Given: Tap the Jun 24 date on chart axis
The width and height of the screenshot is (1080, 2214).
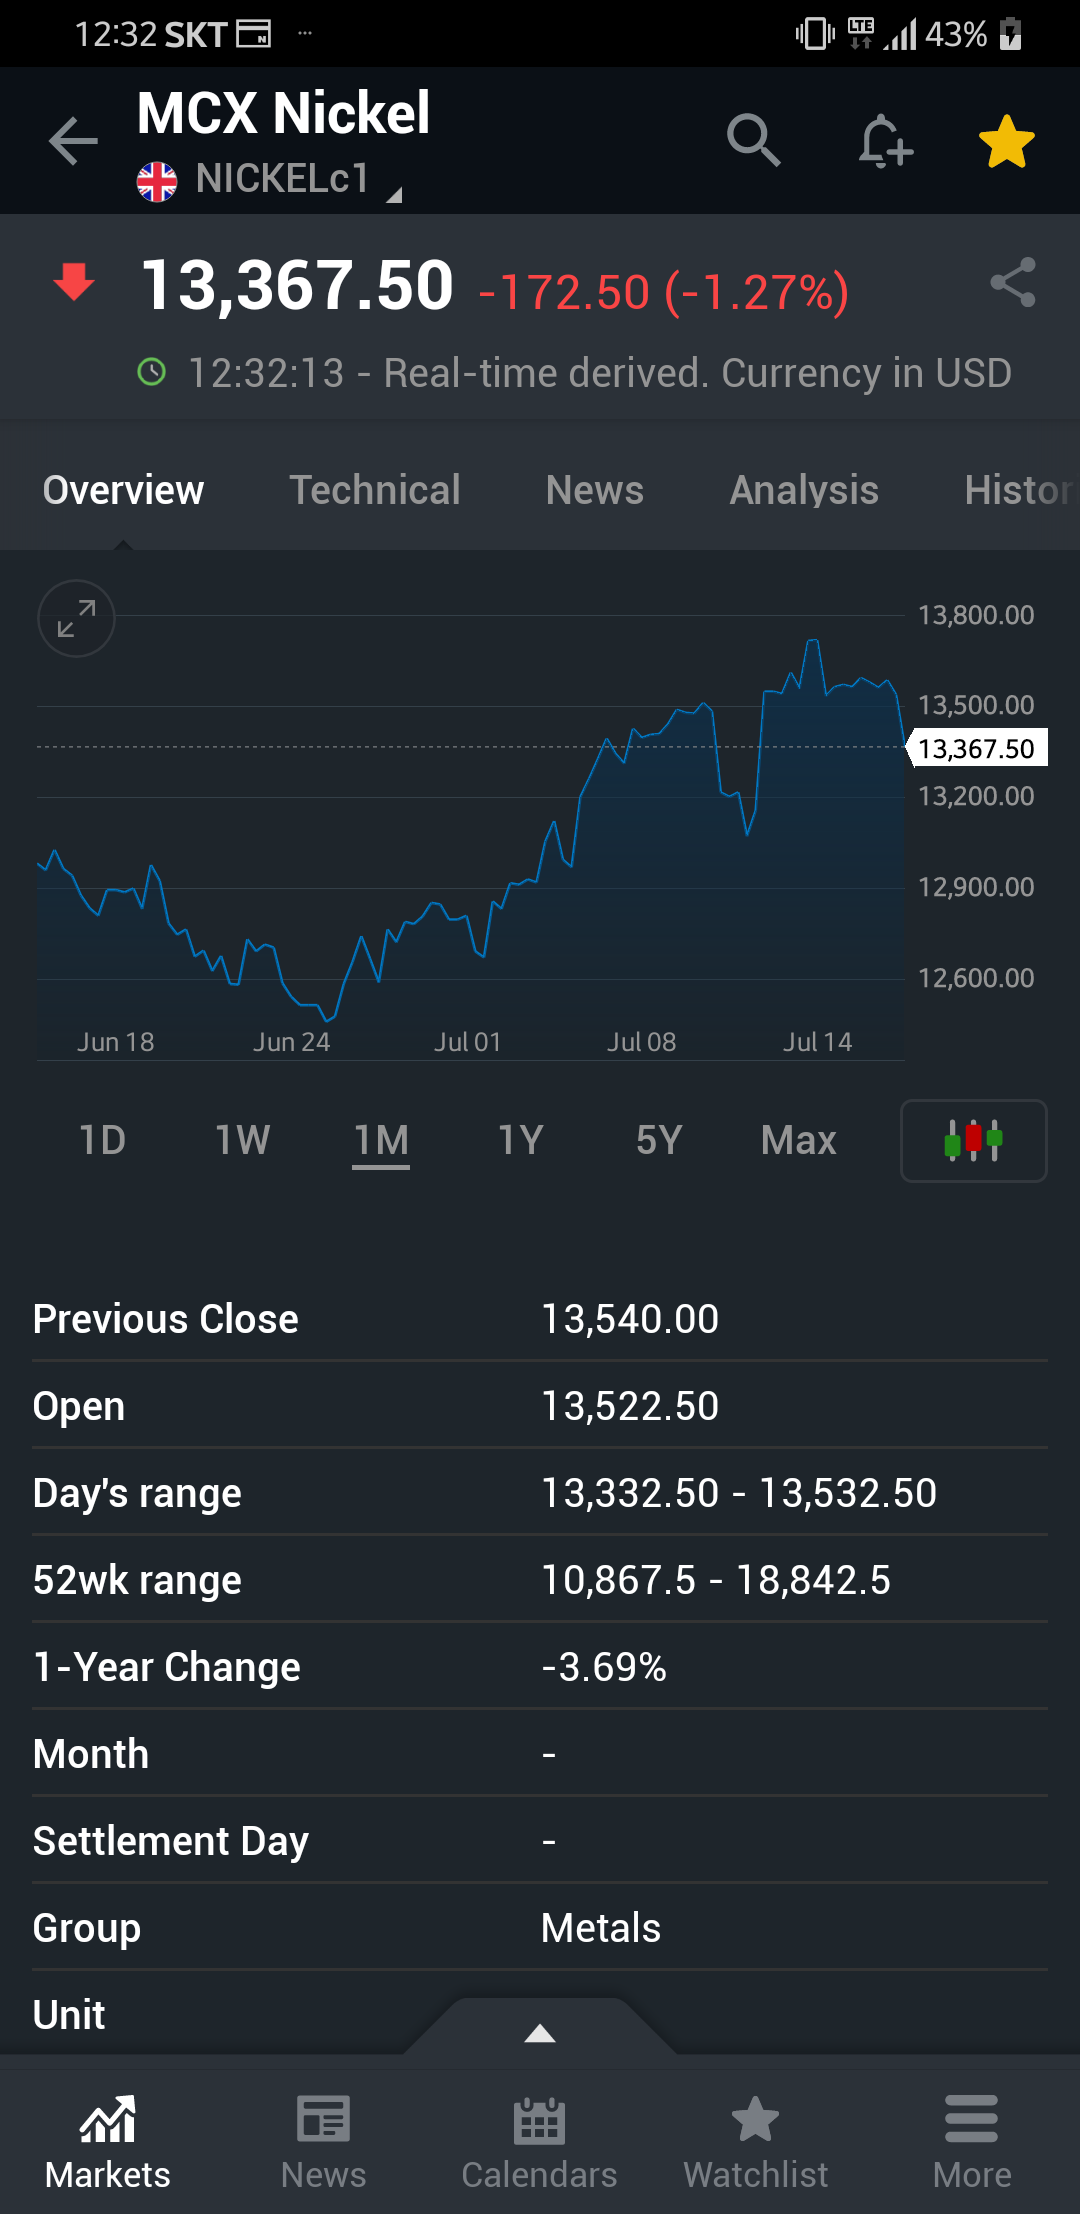Looking at the screenshot, I should tap(291, 1042).
